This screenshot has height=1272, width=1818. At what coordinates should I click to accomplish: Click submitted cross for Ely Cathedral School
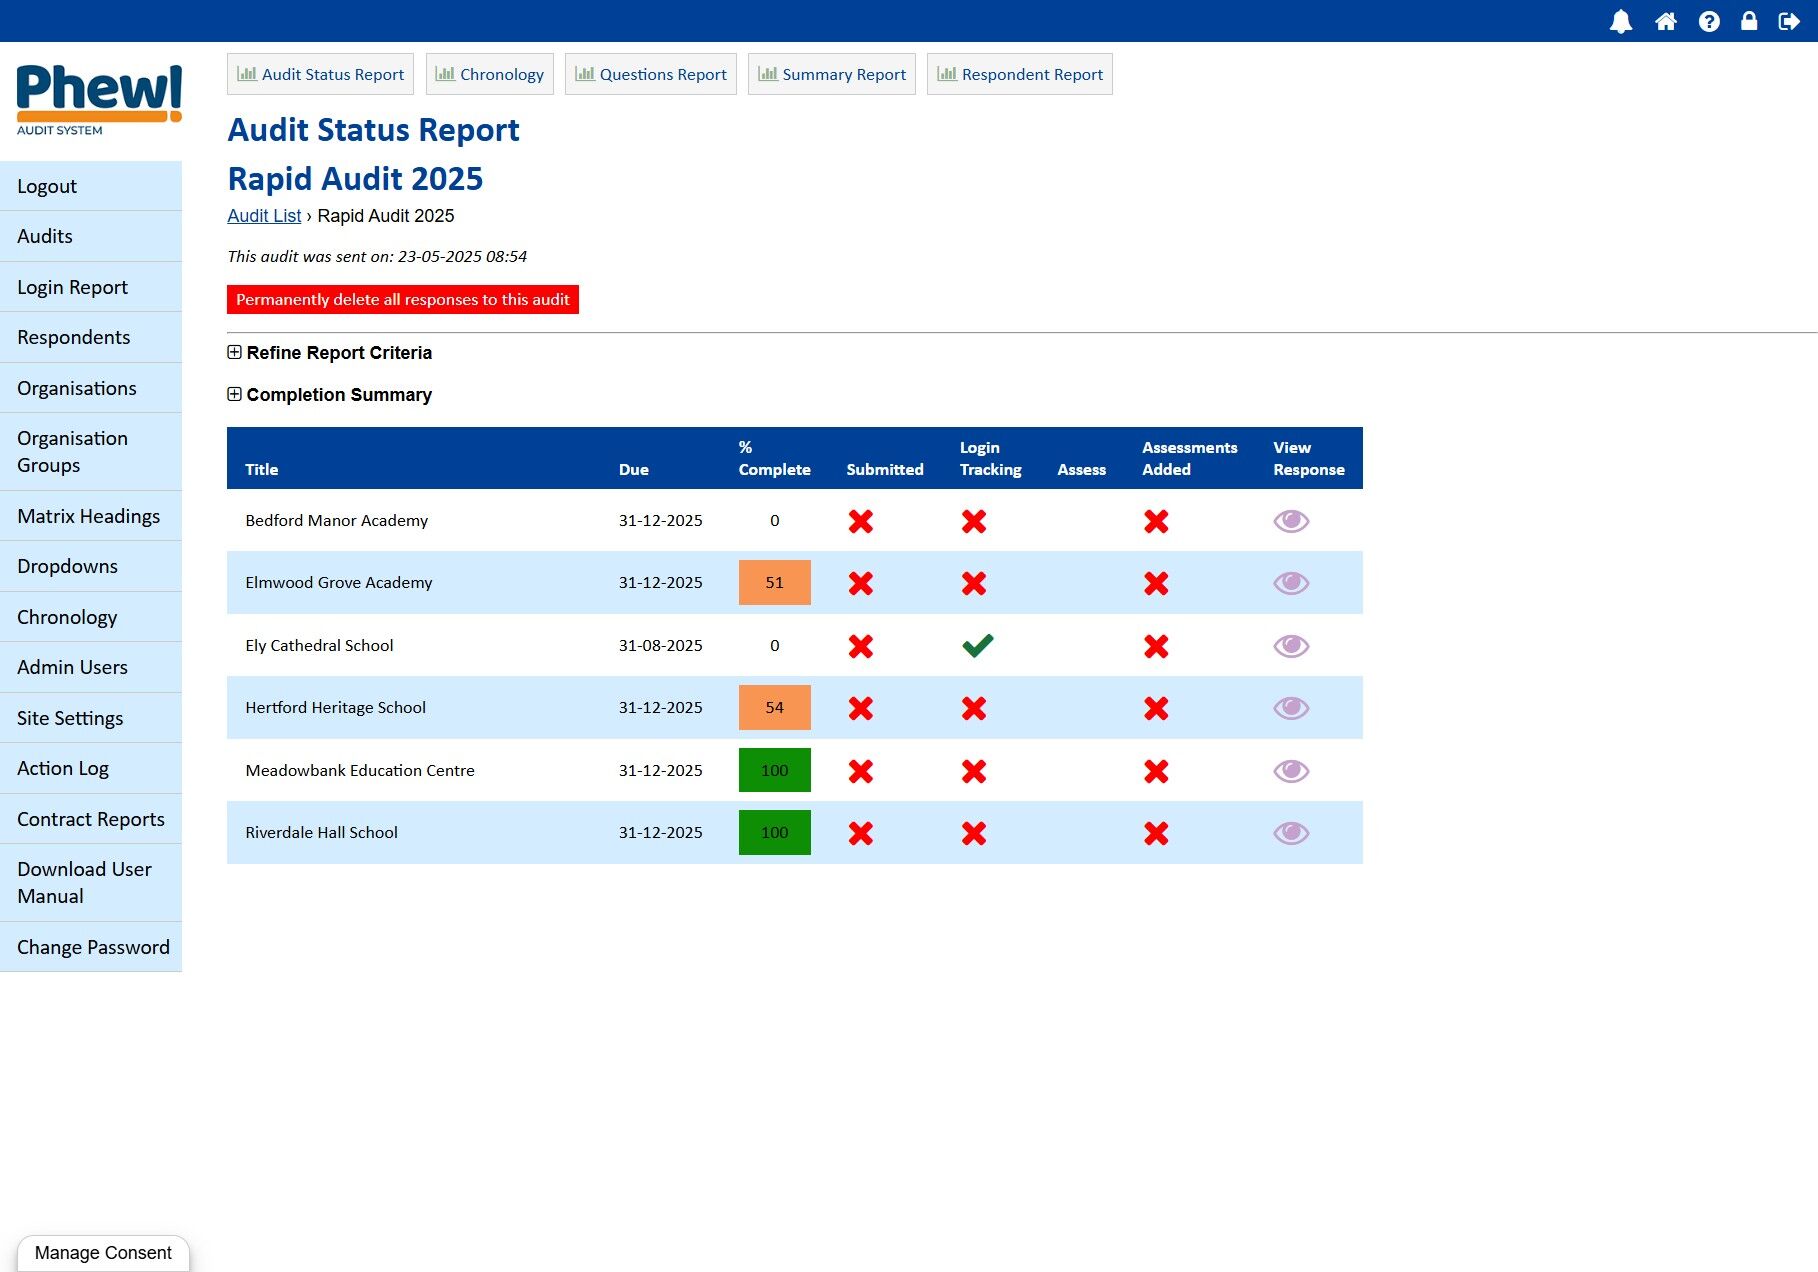(860, 646)
